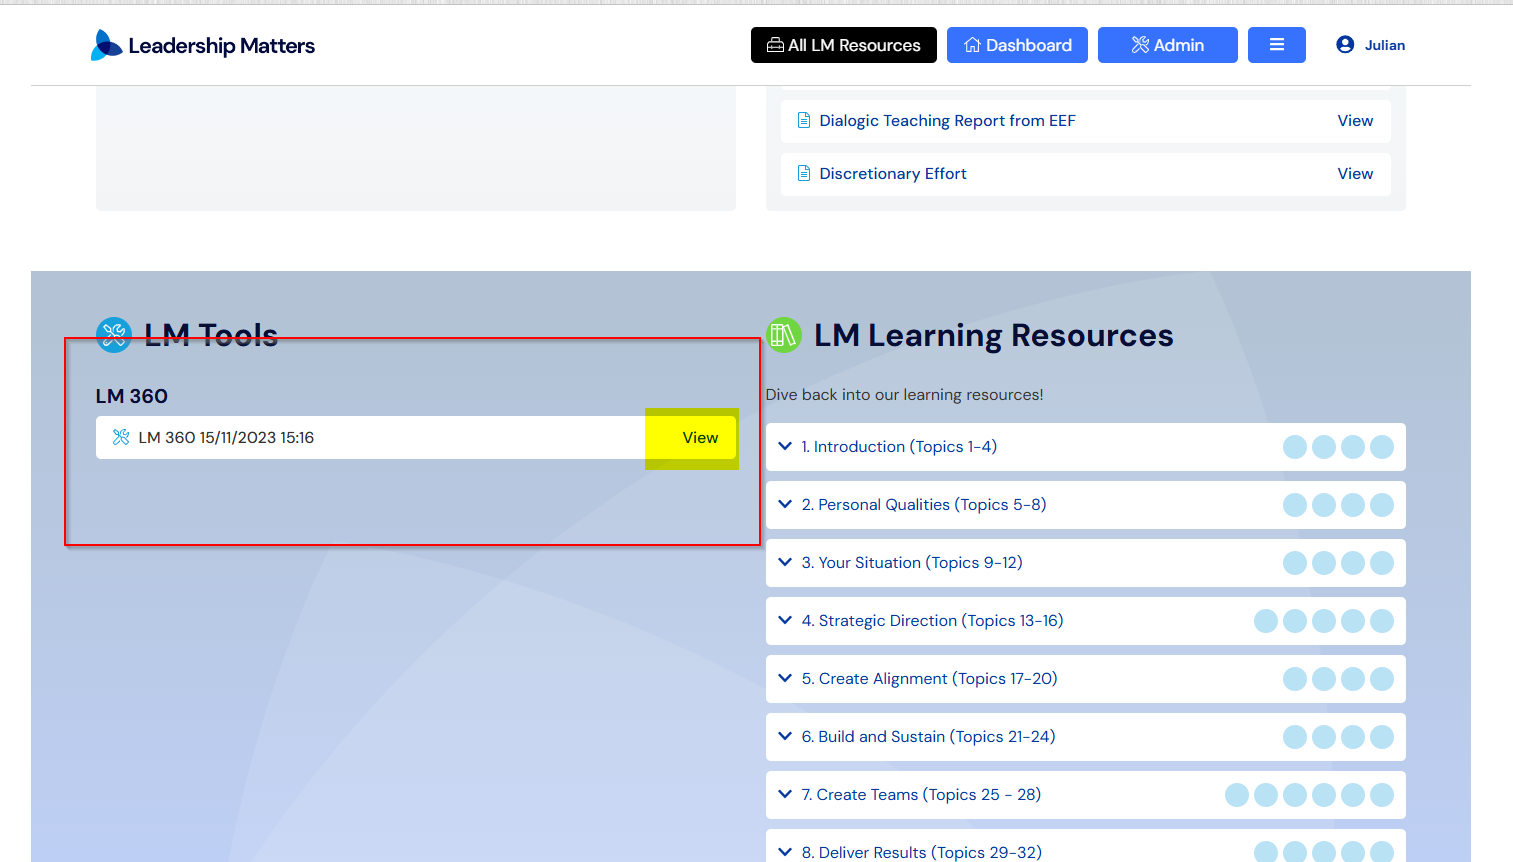Click first progress dot in Strategic Direction row
The width and height of the screenshot is (1513, 862).
click(x=1266, y=621)
